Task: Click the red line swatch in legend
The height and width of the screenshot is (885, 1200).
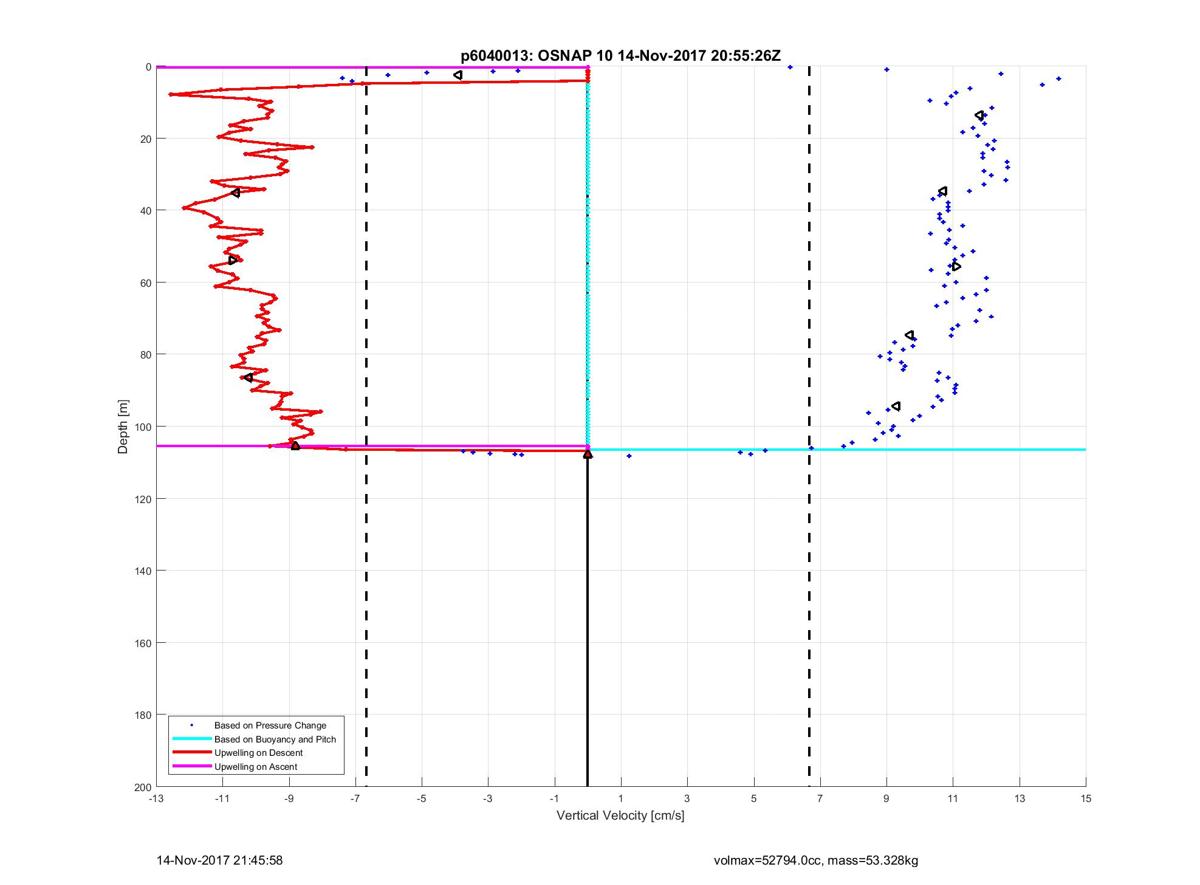Action: [192, 752]
